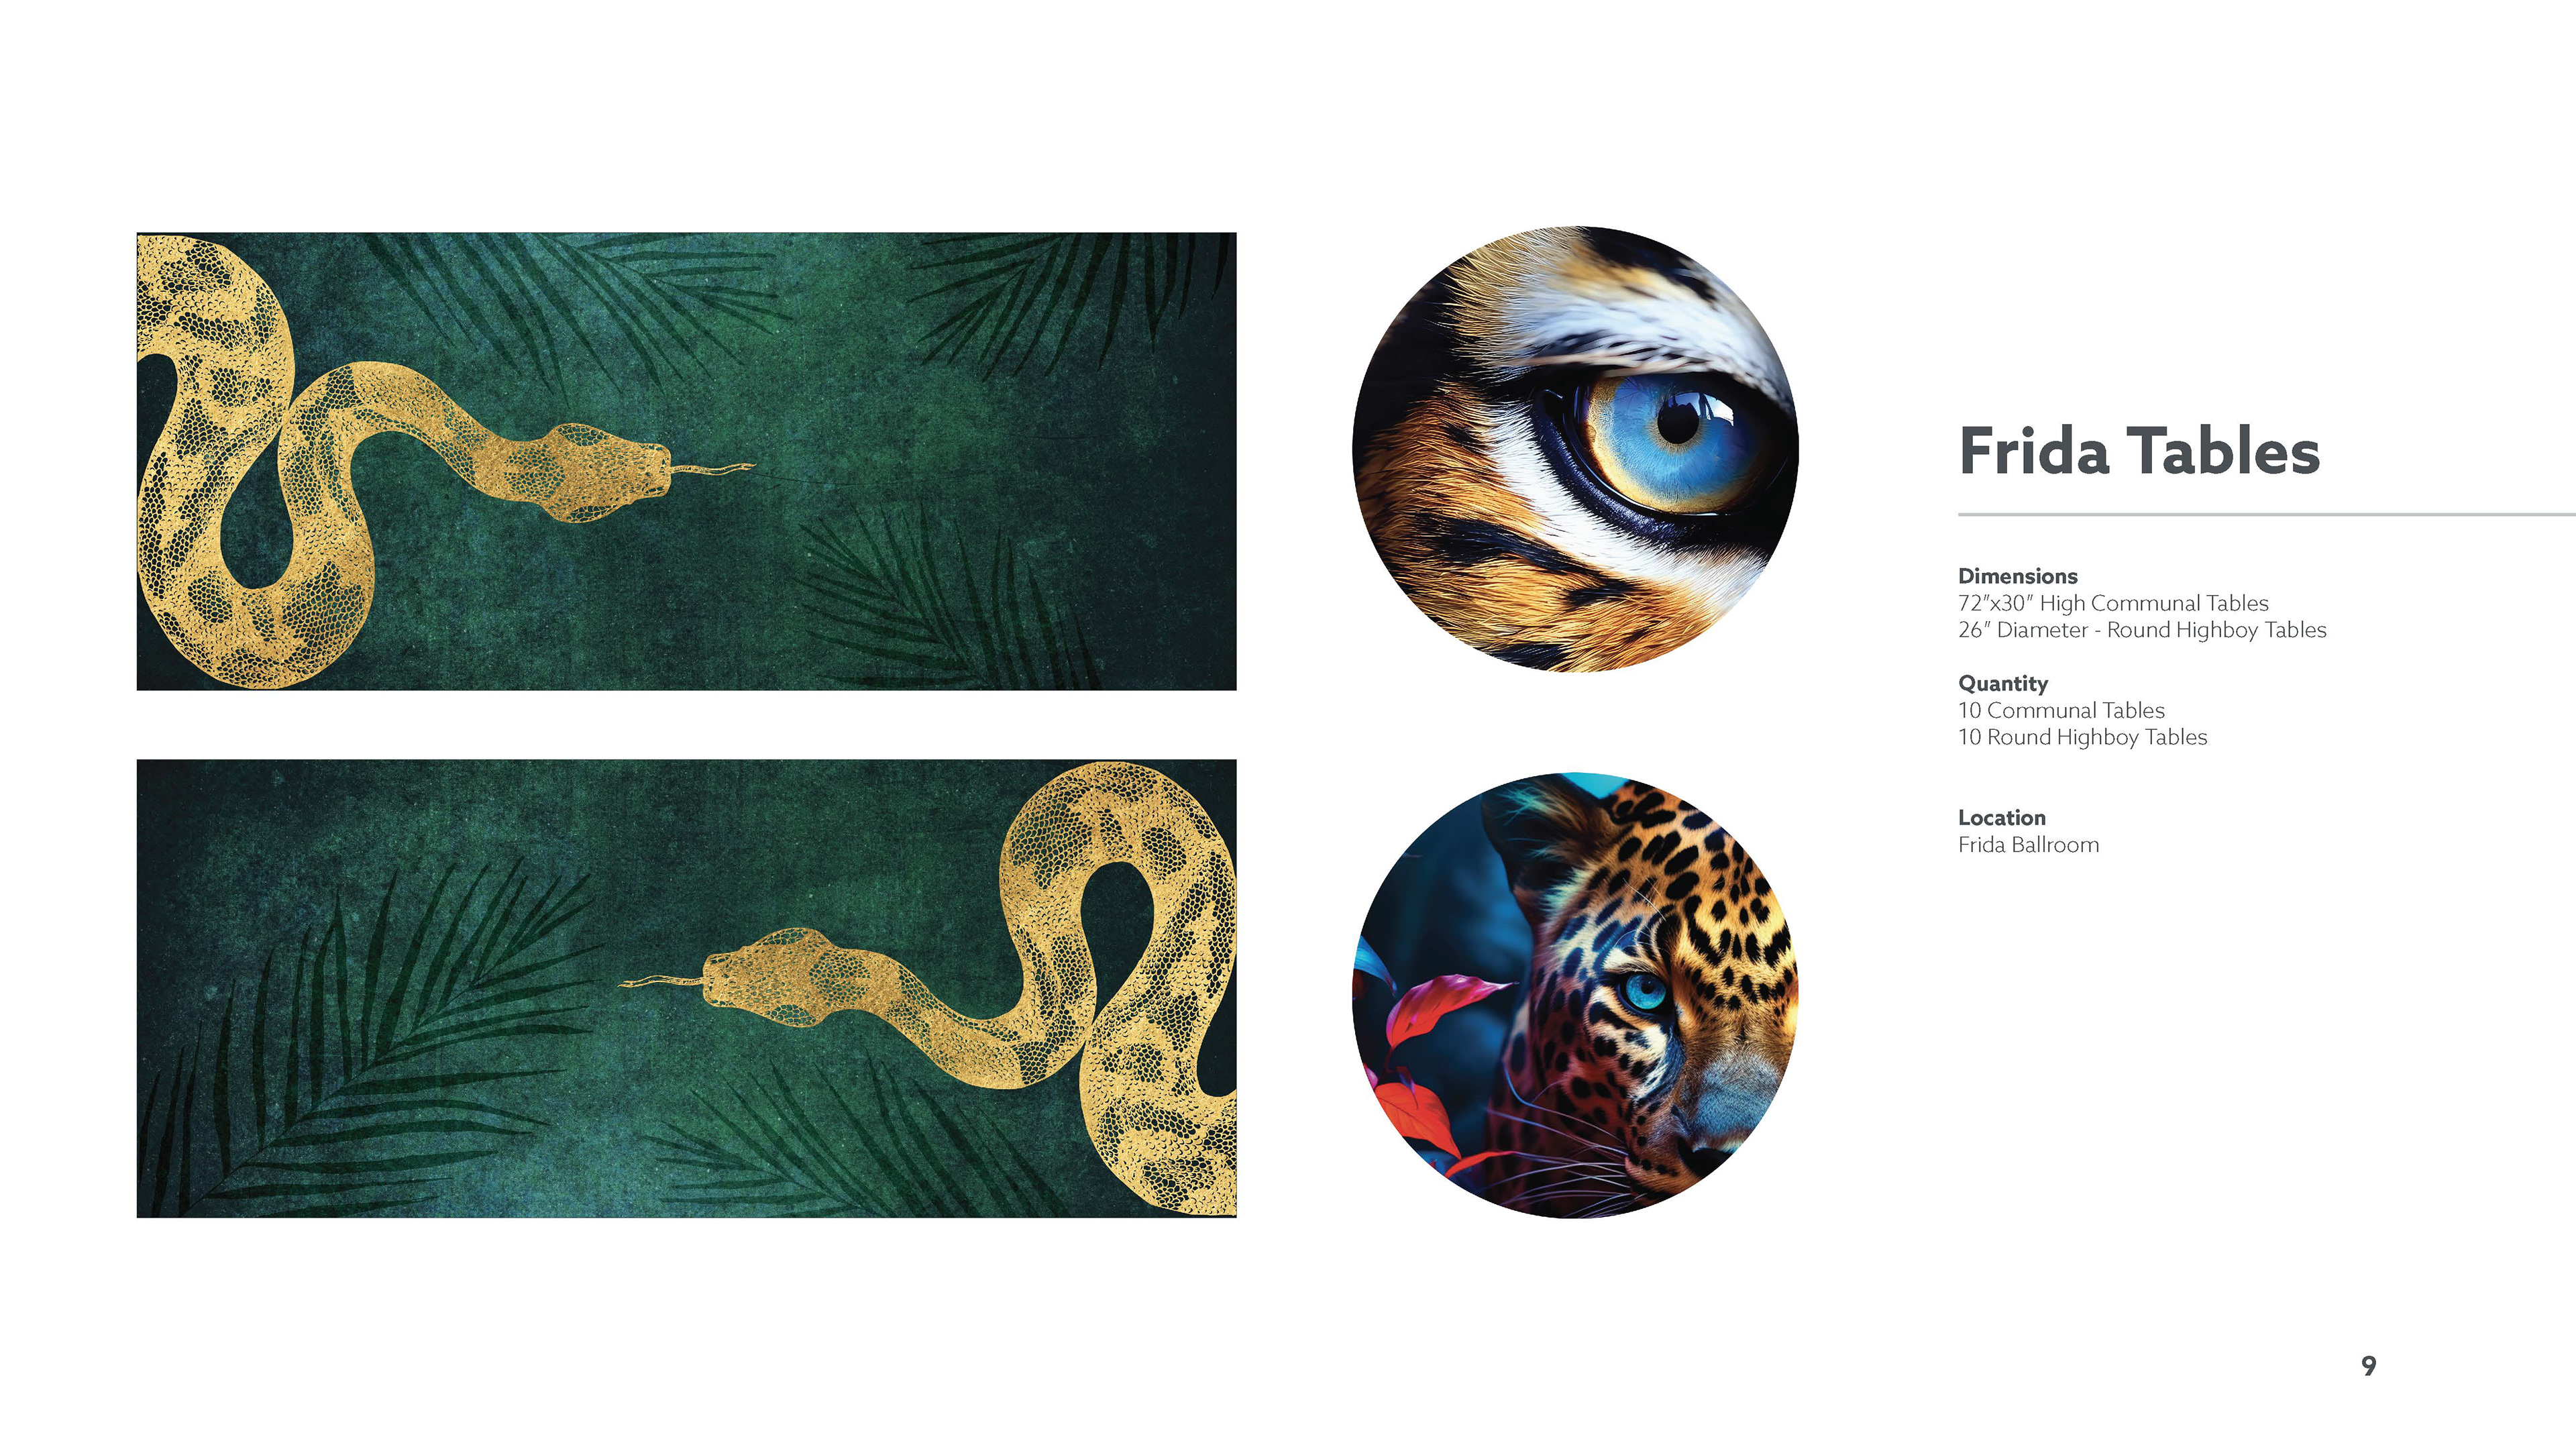Viewport: 2576px width, 1449px height.
Task: Click the 10 Communal Tables text
Action: (2061, 710)
